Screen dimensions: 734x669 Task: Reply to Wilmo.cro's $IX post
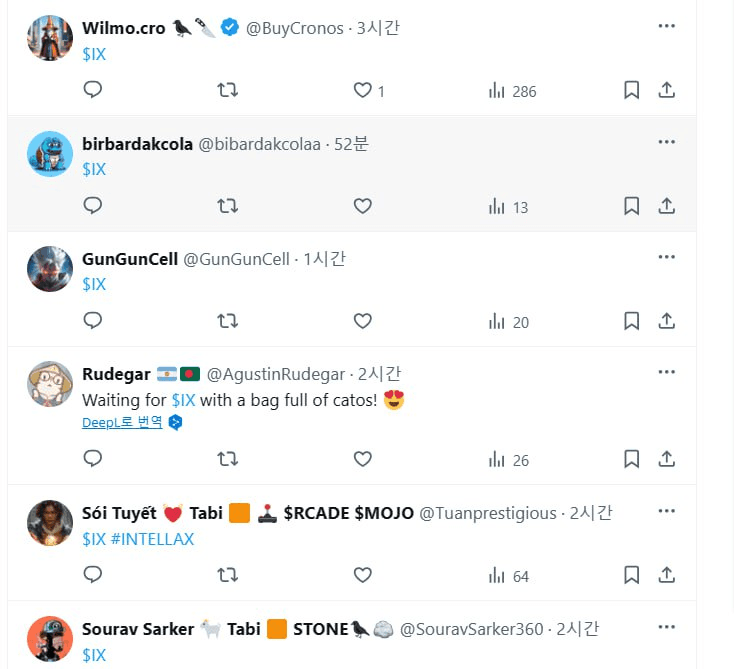[x=93, y=90]
